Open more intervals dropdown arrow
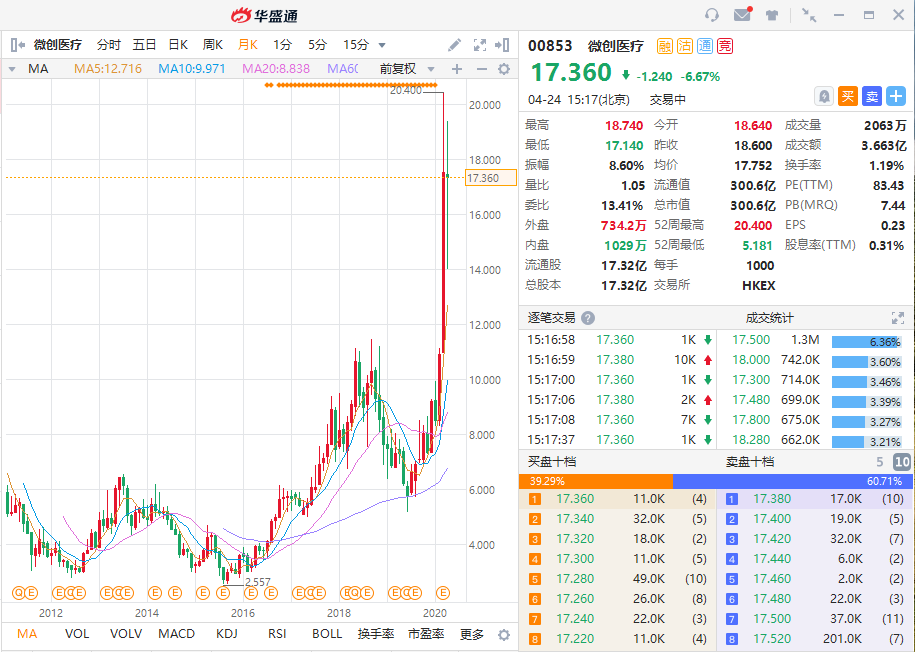915x652 pixels. (x=382, y=46)
